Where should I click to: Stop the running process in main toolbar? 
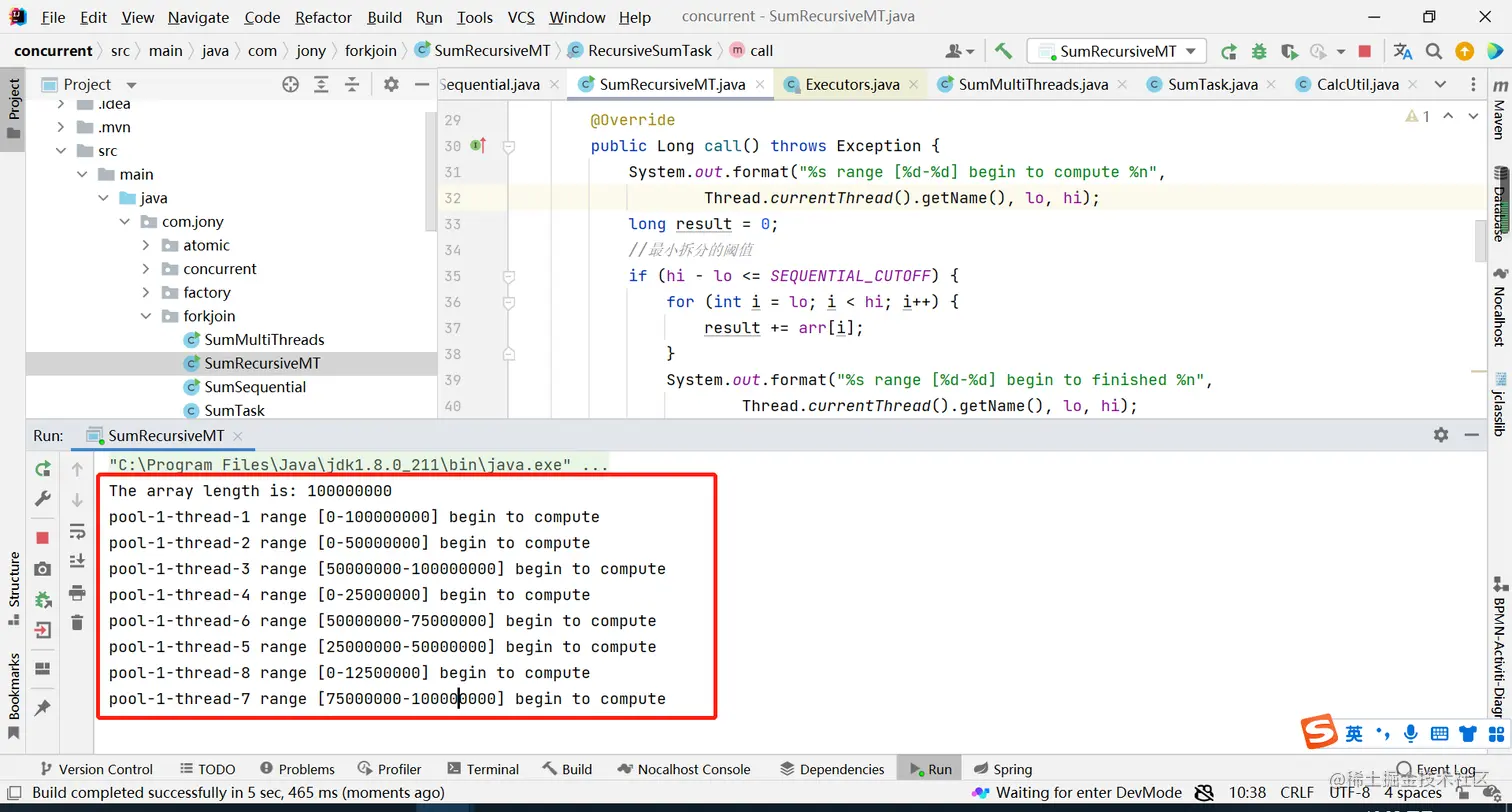tap(1365, 51)
